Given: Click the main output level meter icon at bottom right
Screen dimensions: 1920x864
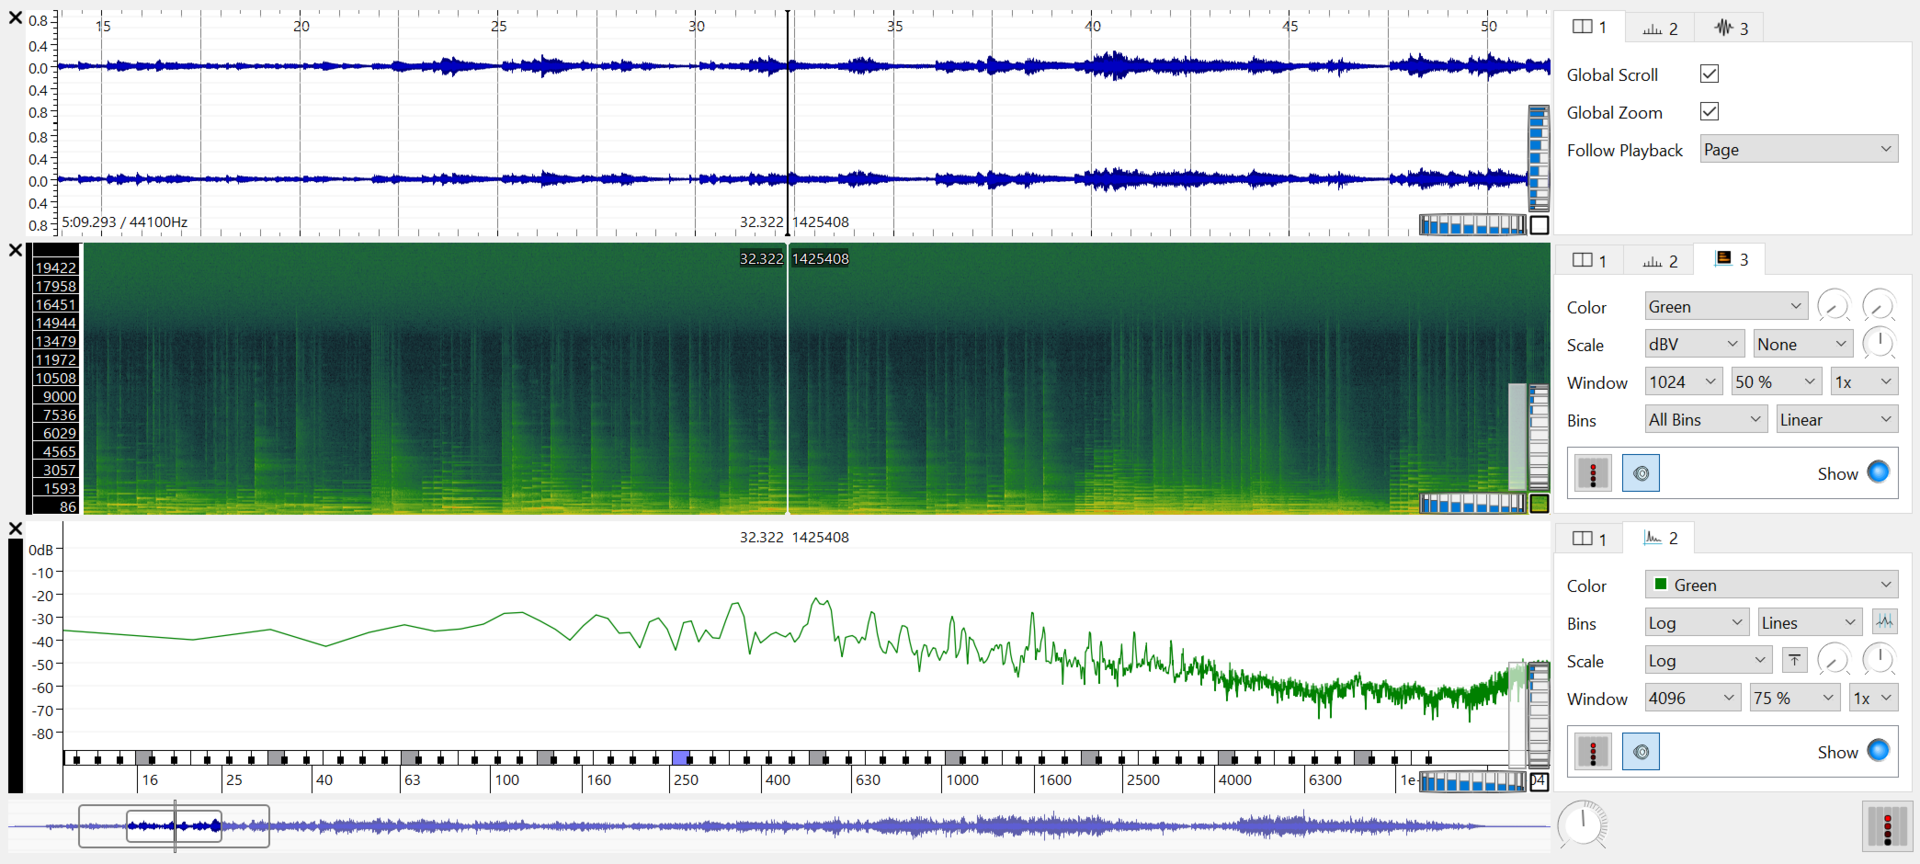Looking at the screenshot, I should tap(1887, 827).
